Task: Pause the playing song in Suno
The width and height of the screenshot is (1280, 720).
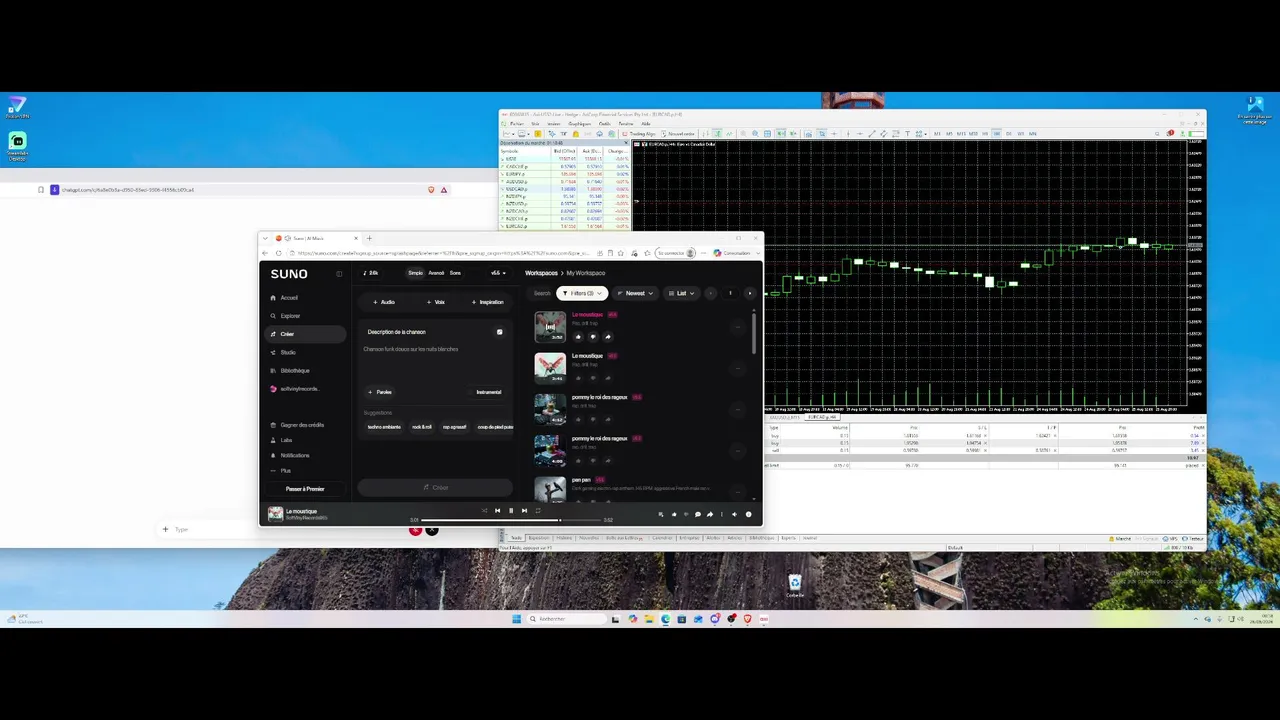Action: [x=510, y=511]
